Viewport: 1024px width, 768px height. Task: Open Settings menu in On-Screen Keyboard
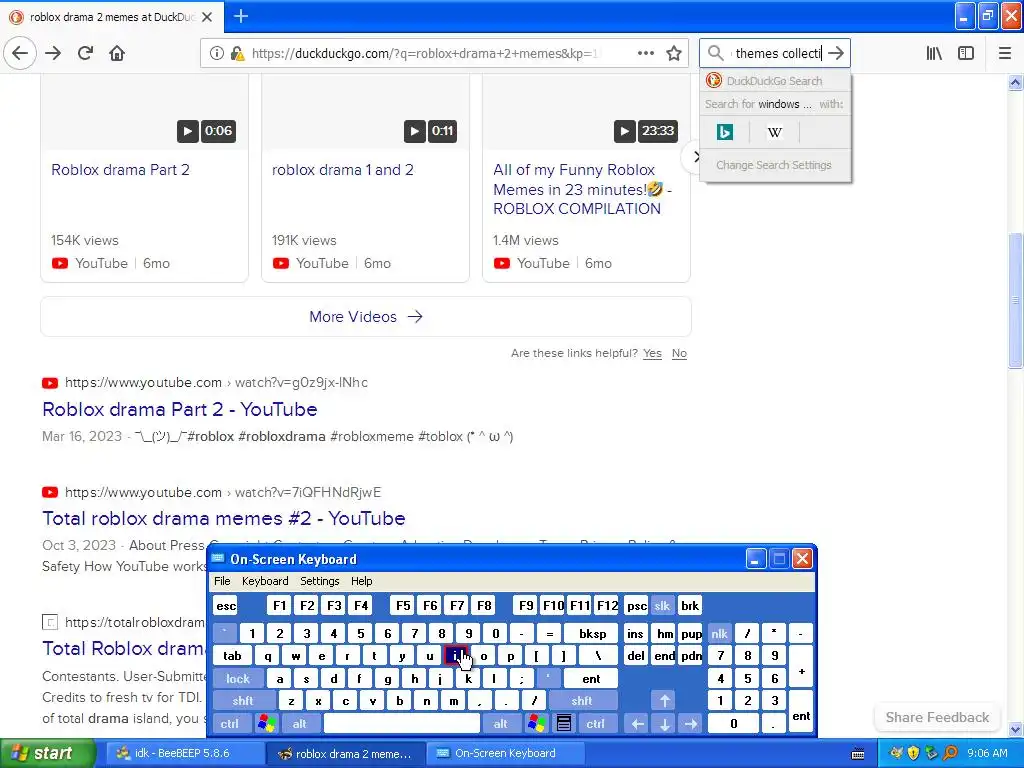tap(319, 581)
